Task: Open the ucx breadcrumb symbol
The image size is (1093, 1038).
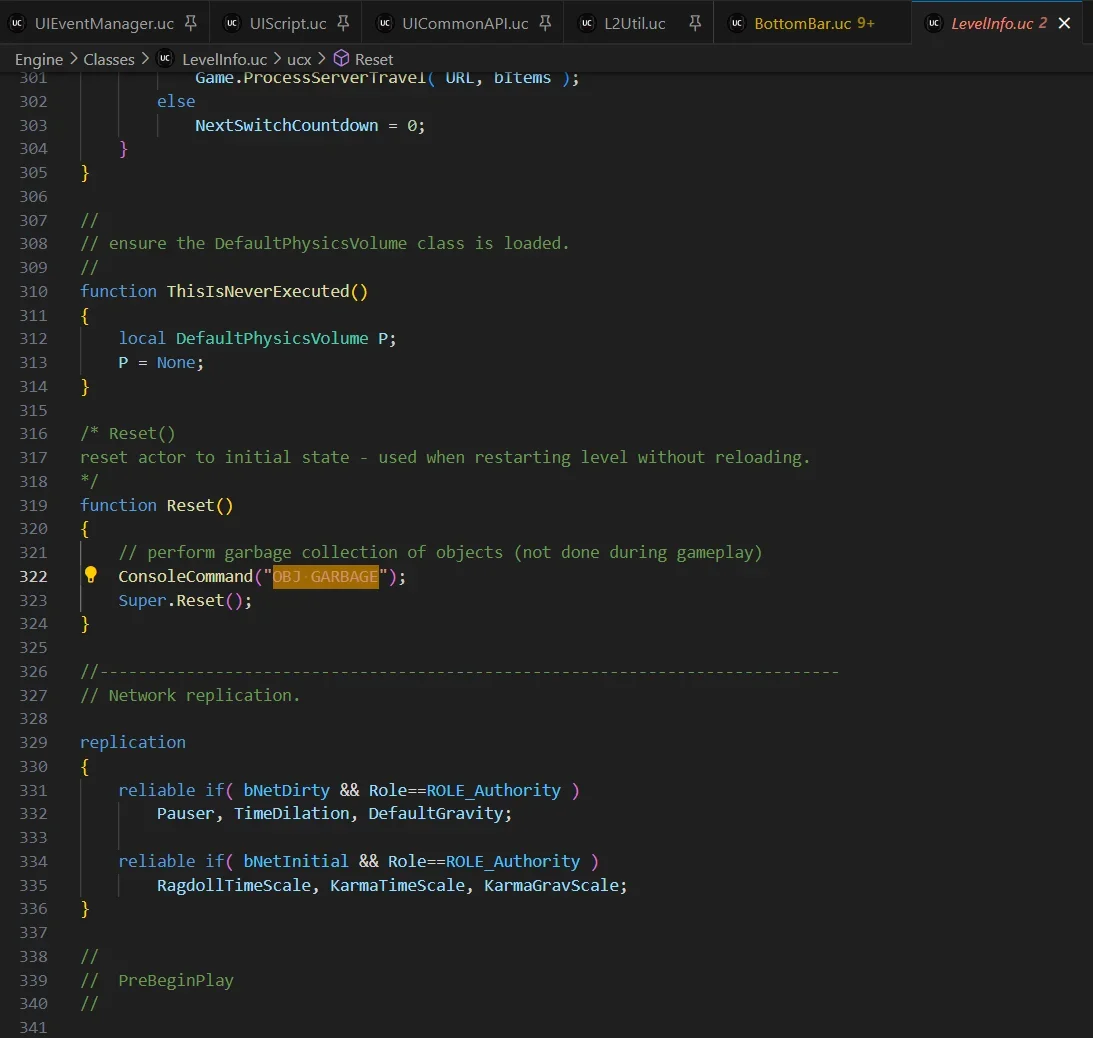Action: click(x=299, y=59)
